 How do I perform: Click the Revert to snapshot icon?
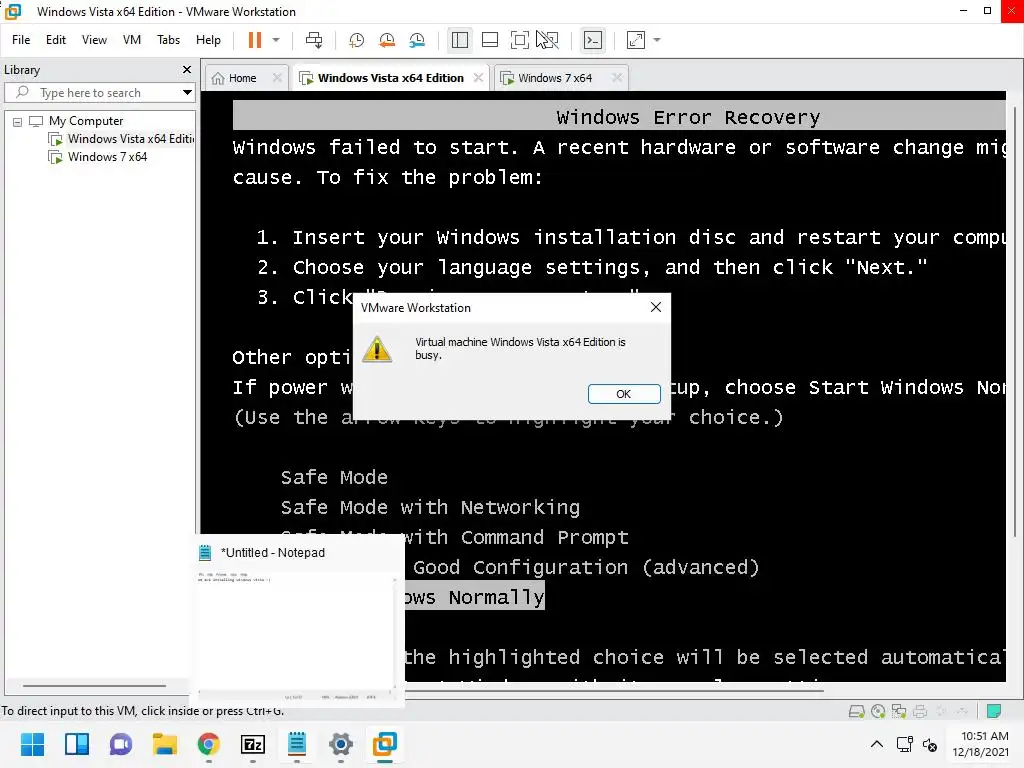pyautogui.click(x=387, y=40)
